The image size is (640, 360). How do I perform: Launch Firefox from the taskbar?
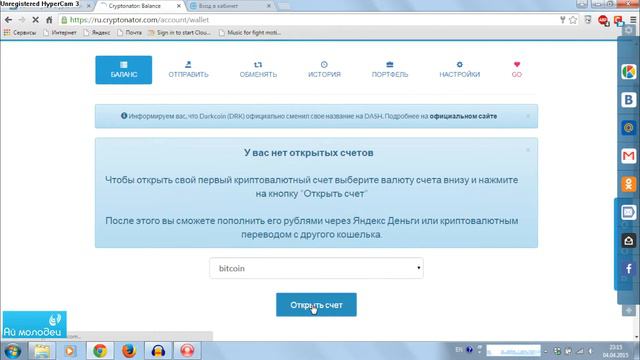click(x=129, y=351)
